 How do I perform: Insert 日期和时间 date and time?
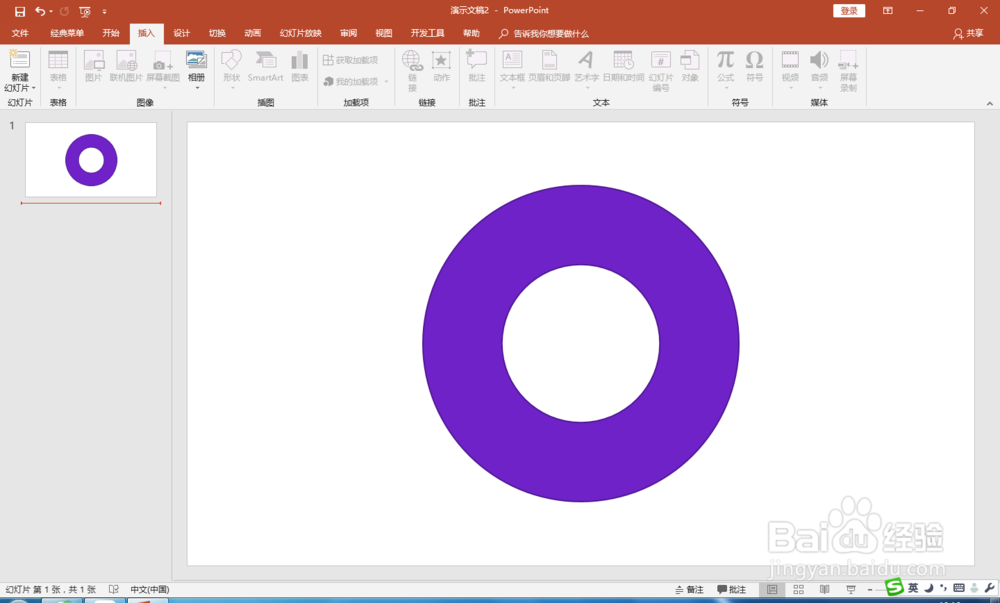point(623,66)
